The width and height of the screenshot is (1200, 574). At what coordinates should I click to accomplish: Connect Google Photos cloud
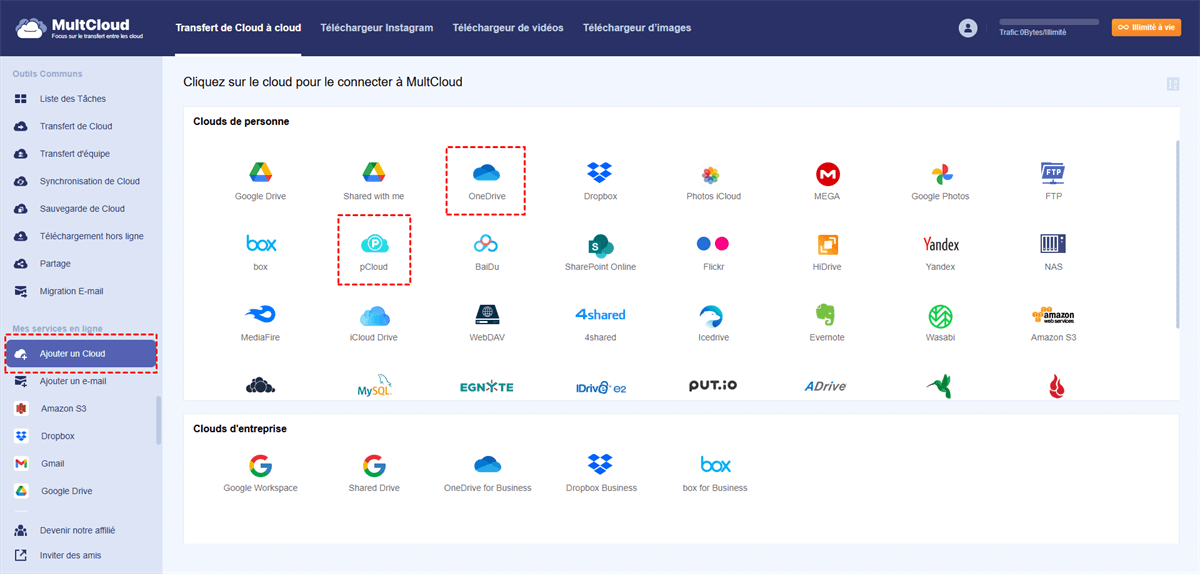click(x=940, y=181)
